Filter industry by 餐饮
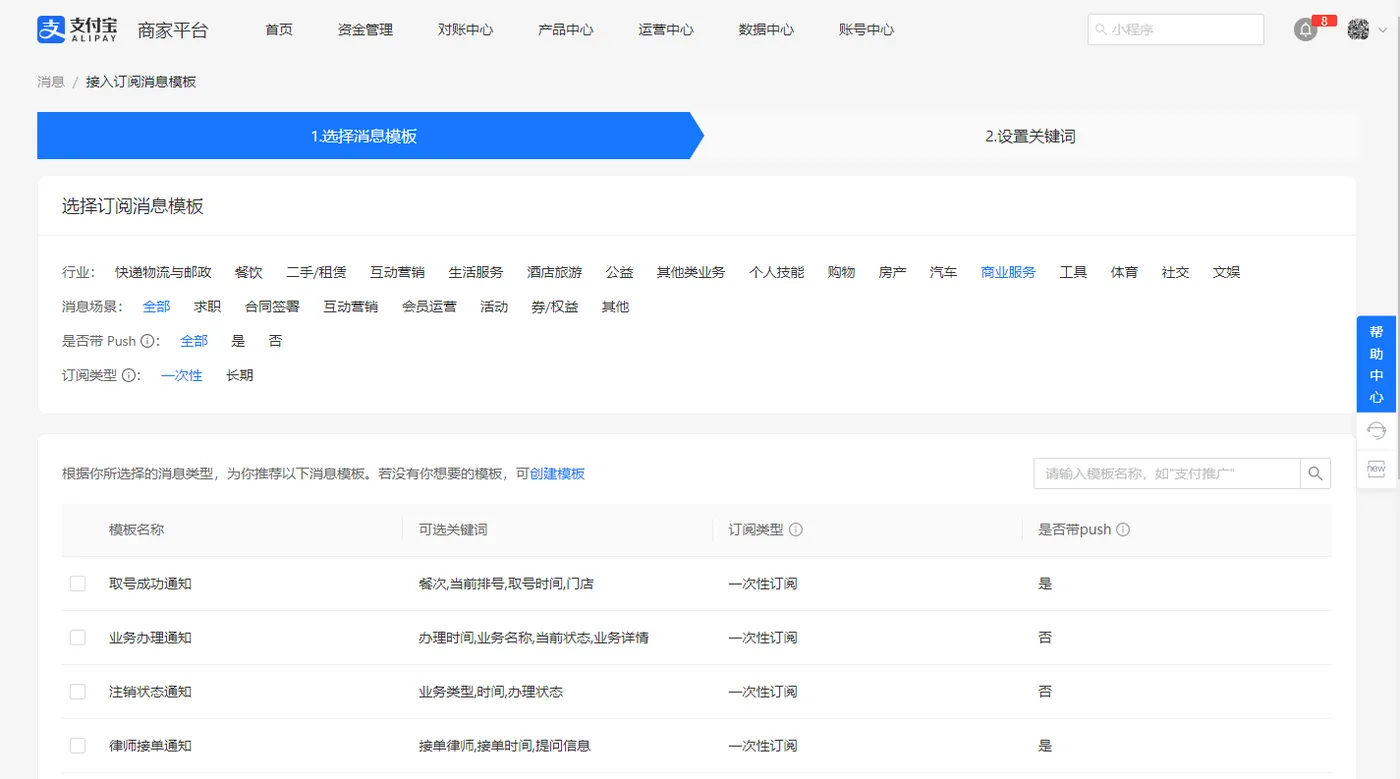The image size is (1400, 779). (249, 272)
